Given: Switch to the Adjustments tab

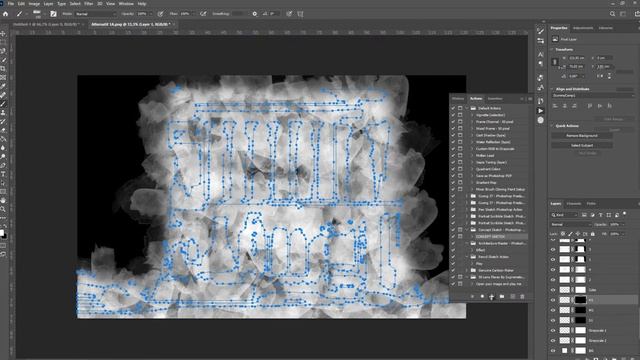Looking at the screenshot, I should point(583,28).
